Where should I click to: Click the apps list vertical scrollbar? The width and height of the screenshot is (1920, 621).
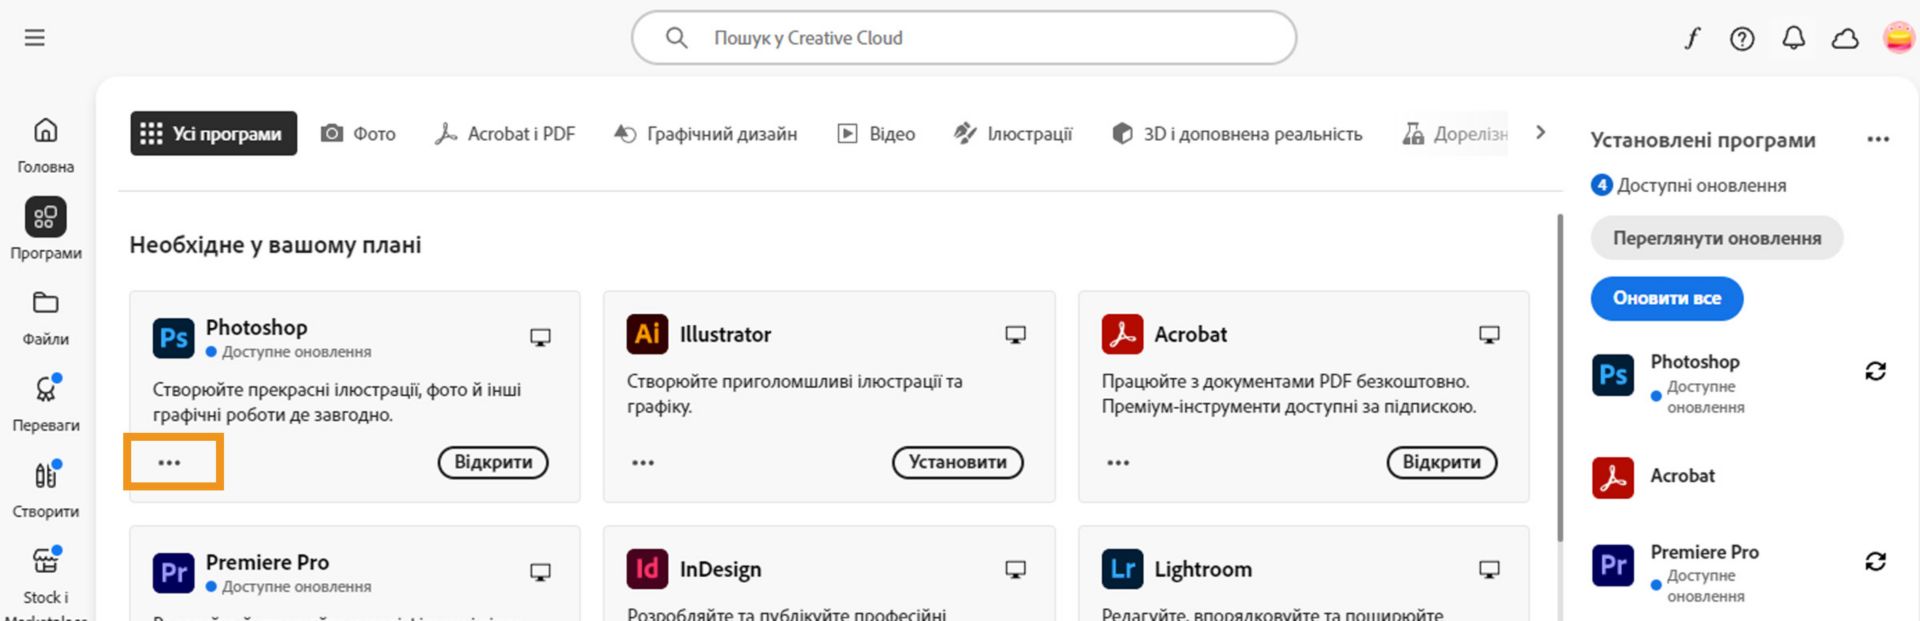coord(1560,378)
